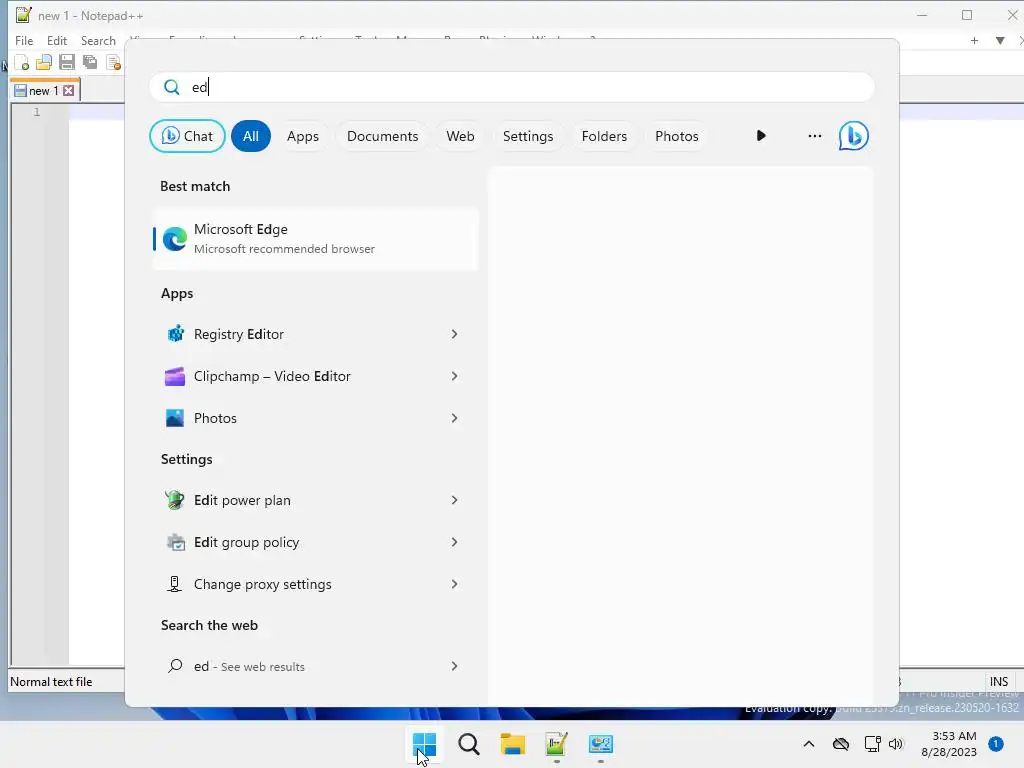Switch to the Apps search filter
Screen dimensions: 1024x768
point(303,136)
